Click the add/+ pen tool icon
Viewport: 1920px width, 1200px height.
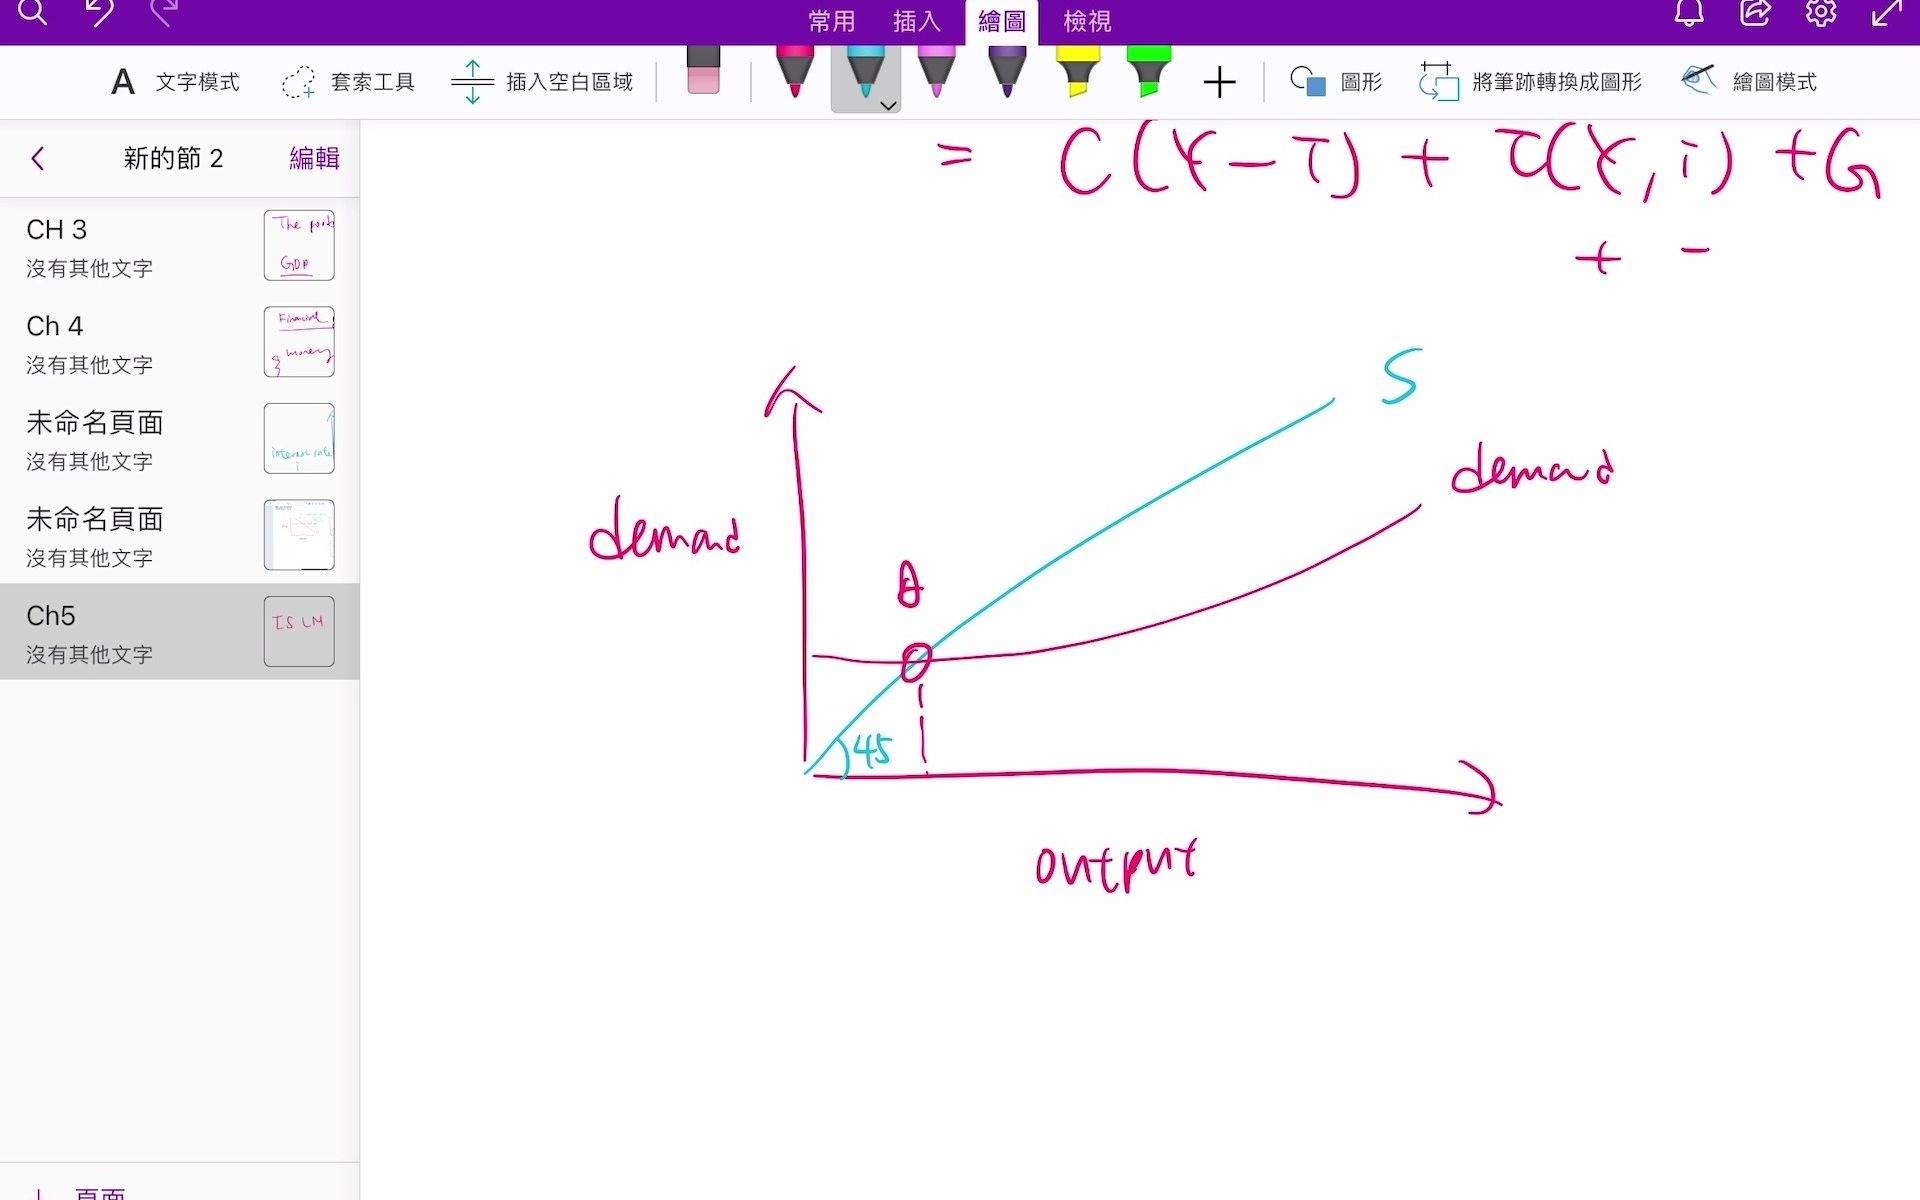pos(1216,82)
